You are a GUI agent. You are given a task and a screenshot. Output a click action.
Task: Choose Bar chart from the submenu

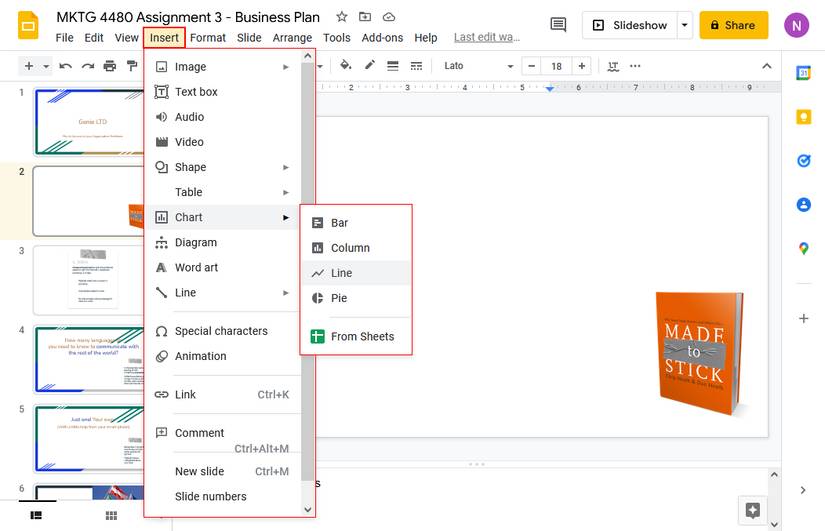[356, 223]
